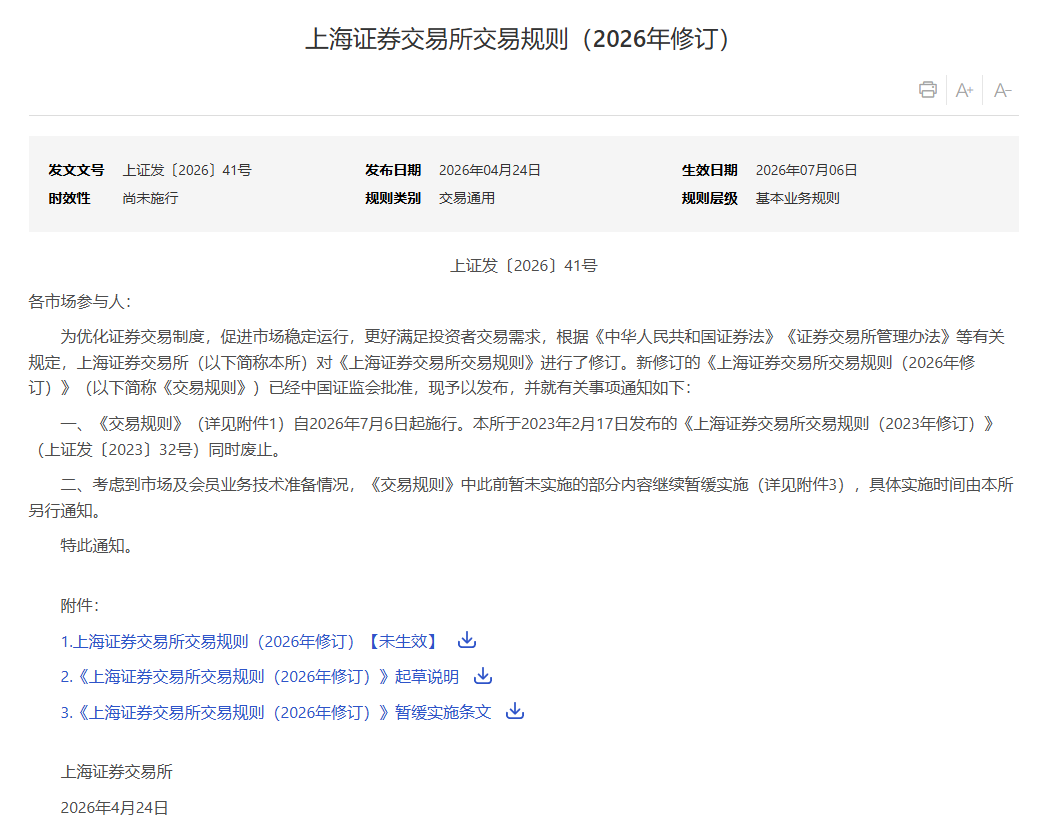Viewport: 1039px width, 823px height.
Task: Click the signature date 2026年4月24日
Action: [114, 807]
